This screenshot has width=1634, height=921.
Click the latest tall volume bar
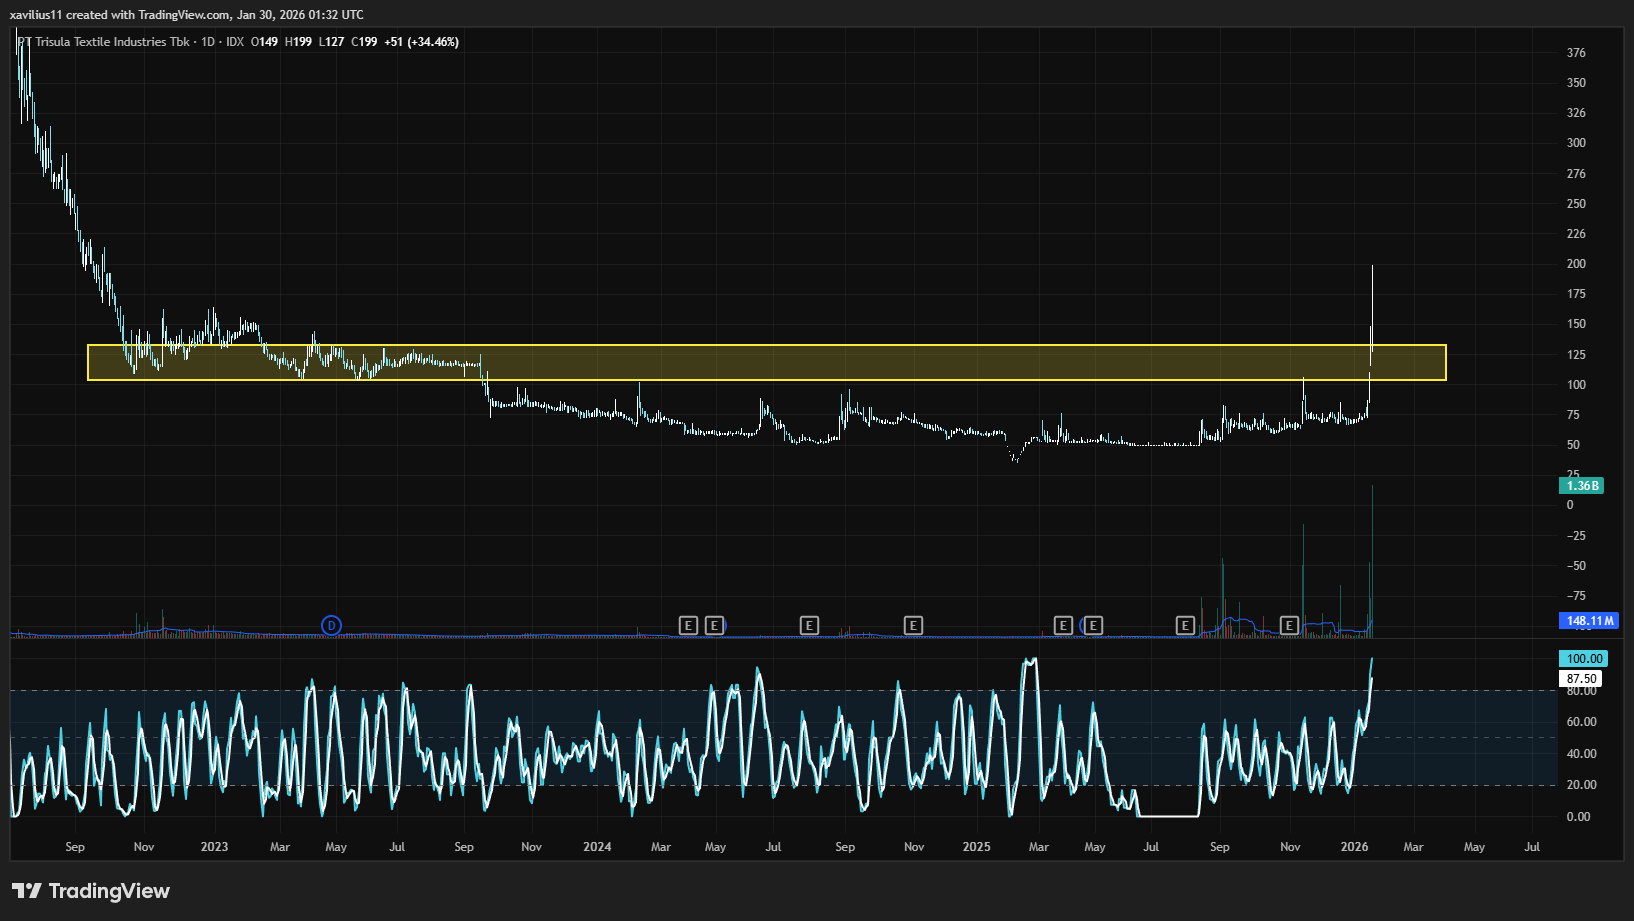pyautogui.click(x=1372, y=560)
